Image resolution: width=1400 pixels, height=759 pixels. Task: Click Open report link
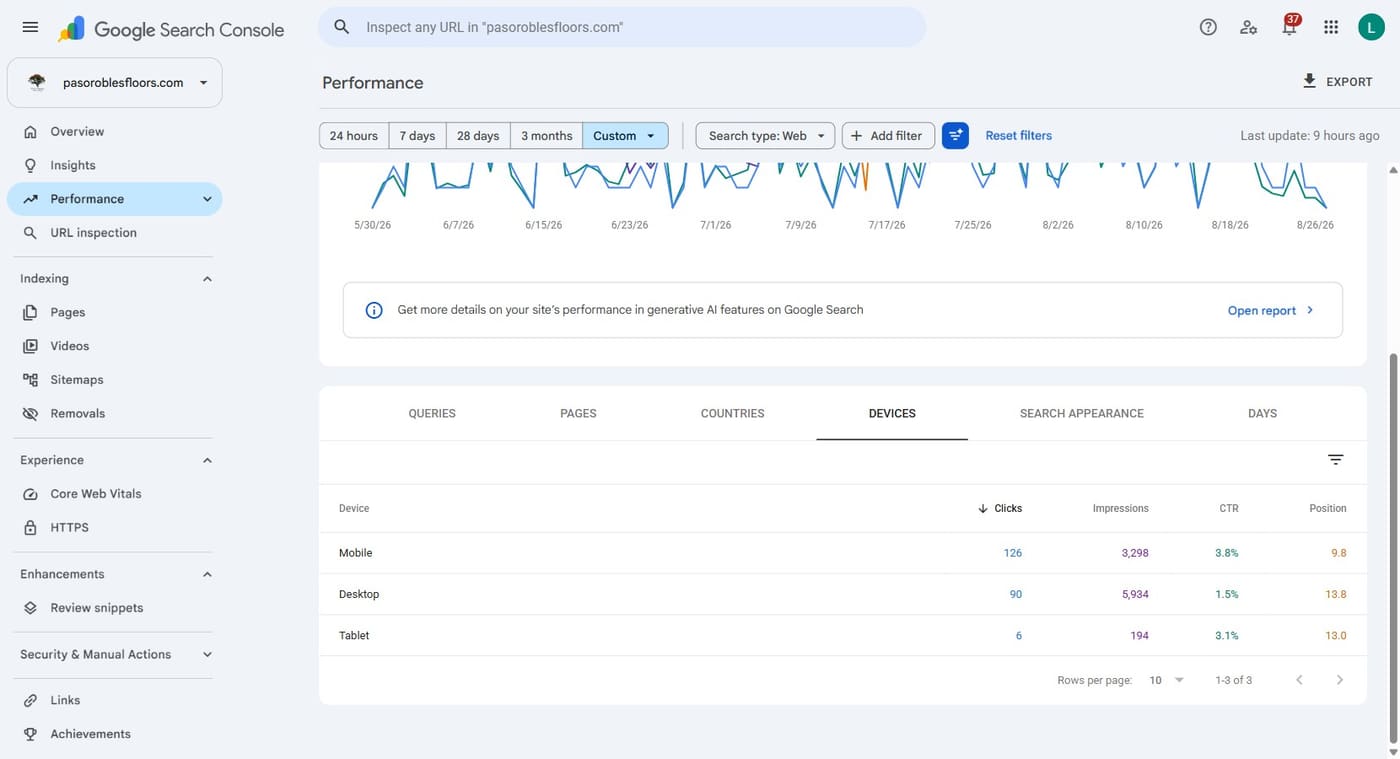pos(1270,310)
